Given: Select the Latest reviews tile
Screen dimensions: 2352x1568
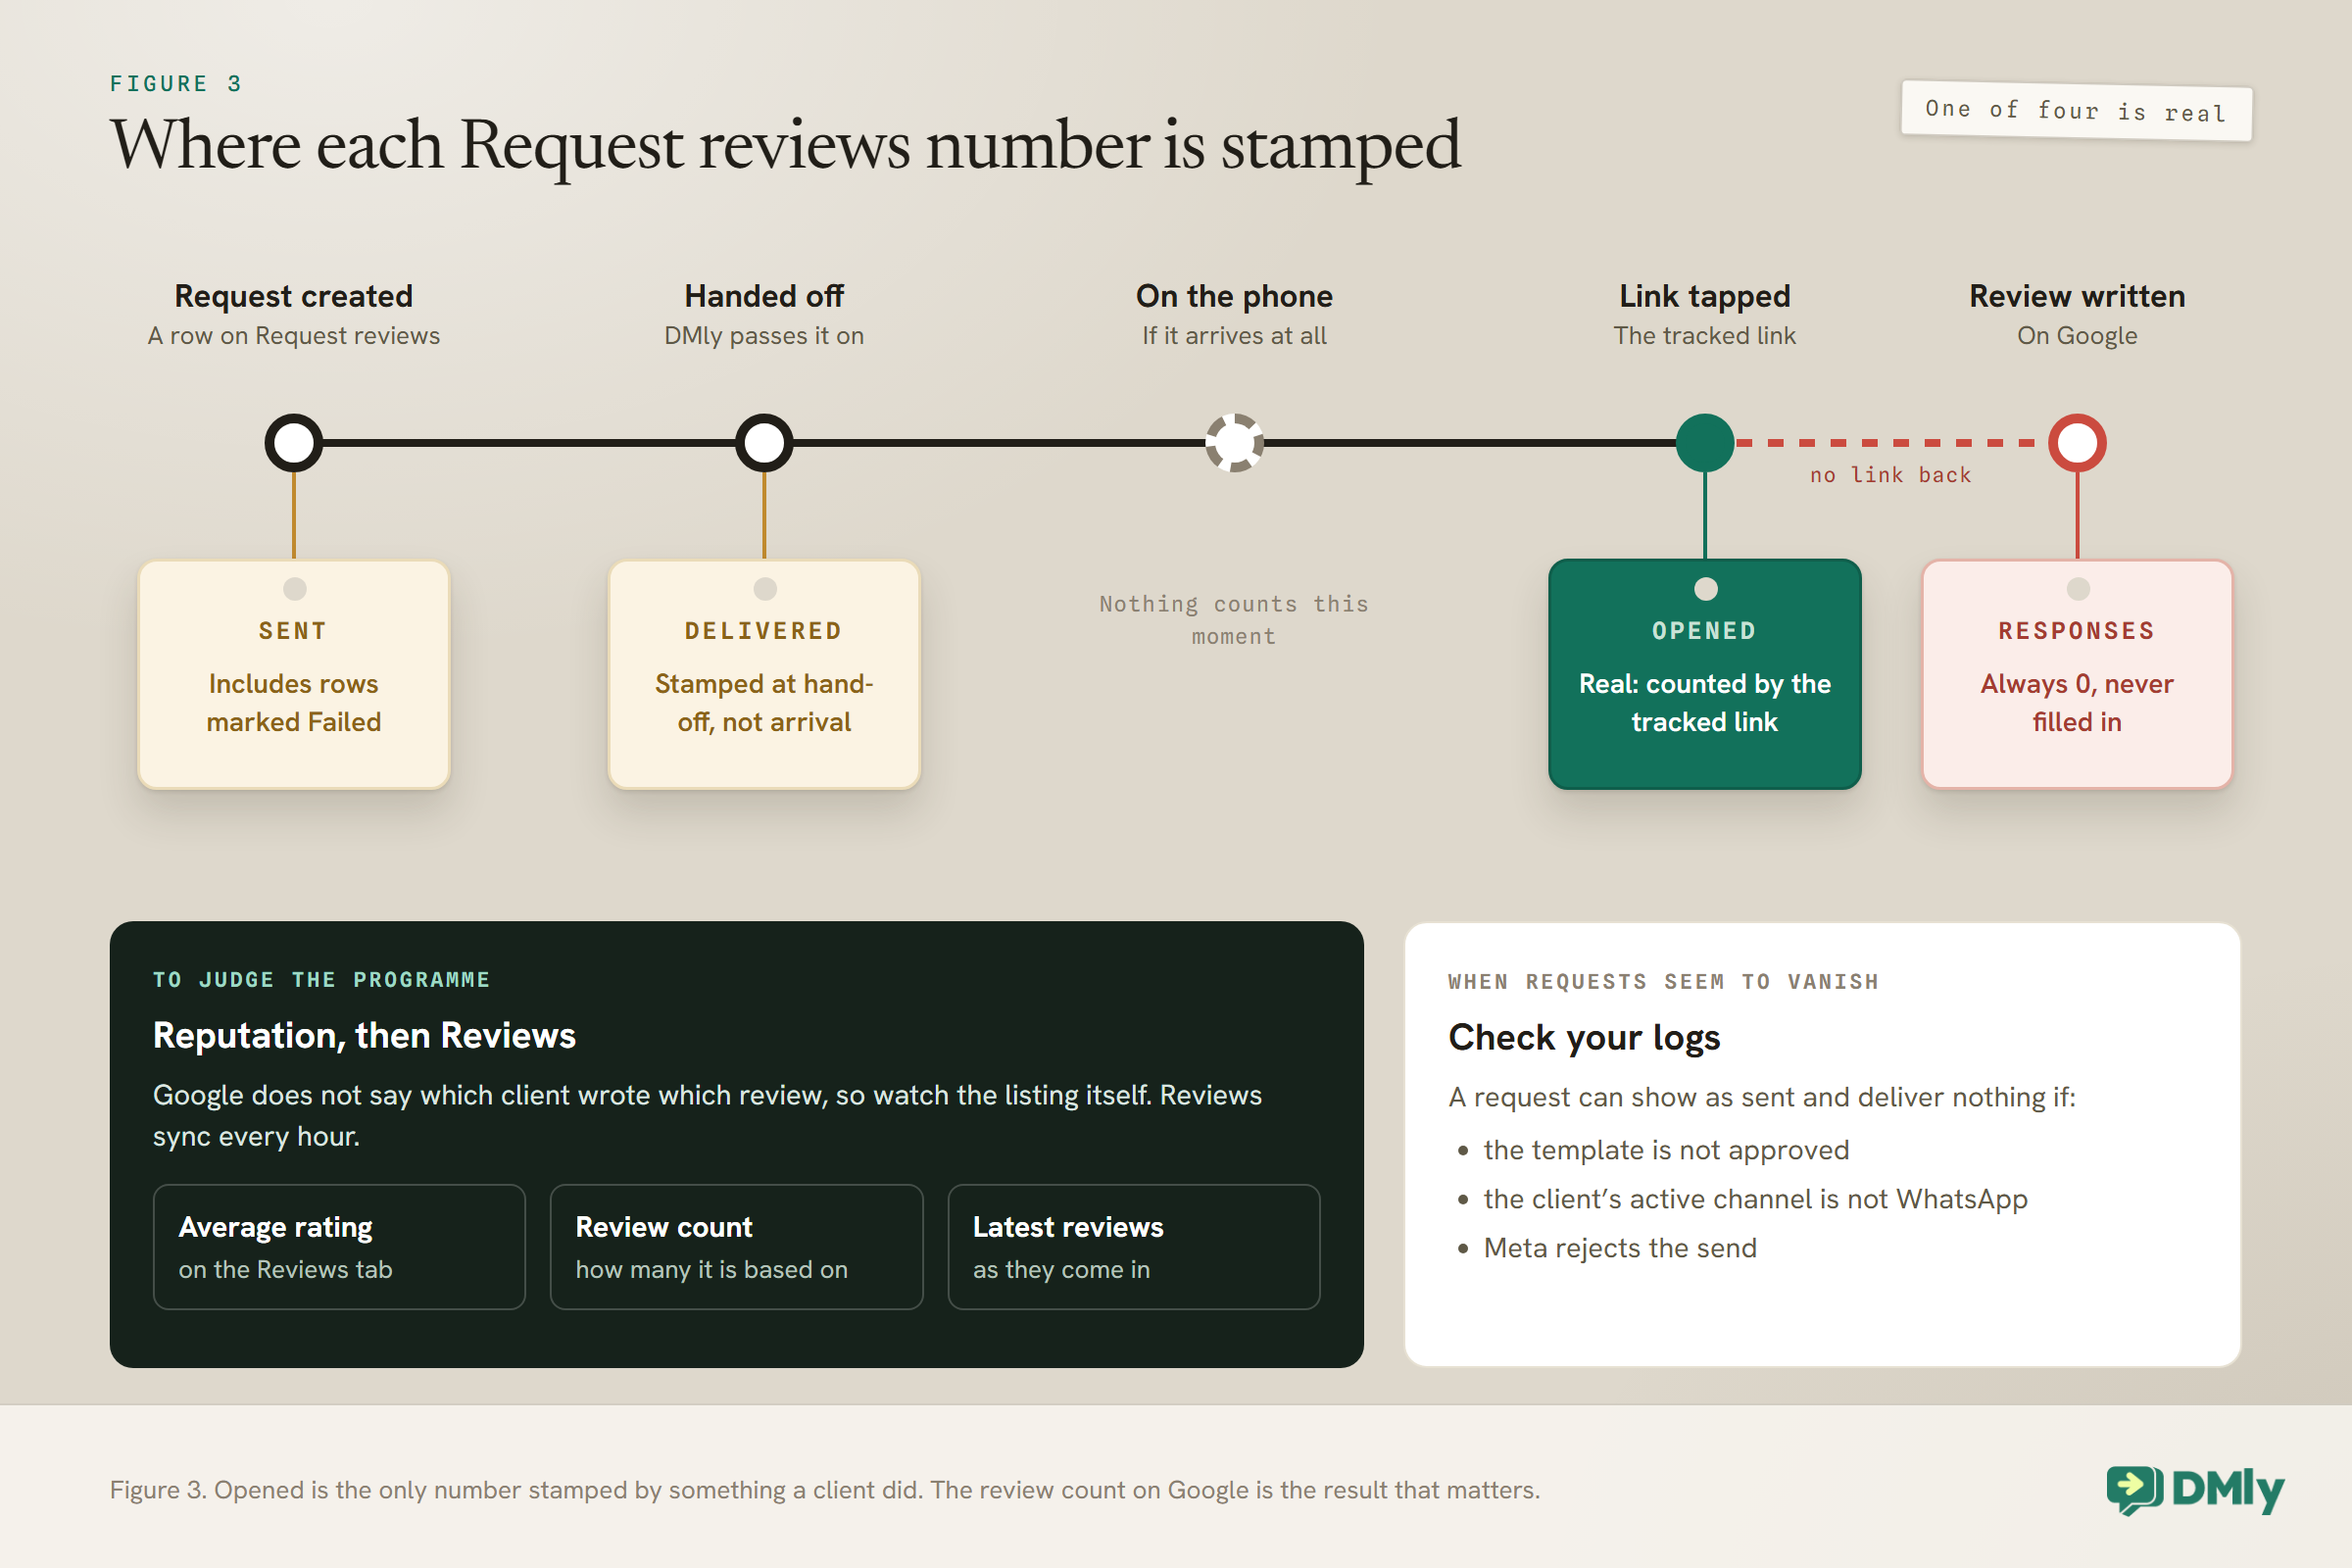Looking at the screenshot, I should tap(1134, 1247).
